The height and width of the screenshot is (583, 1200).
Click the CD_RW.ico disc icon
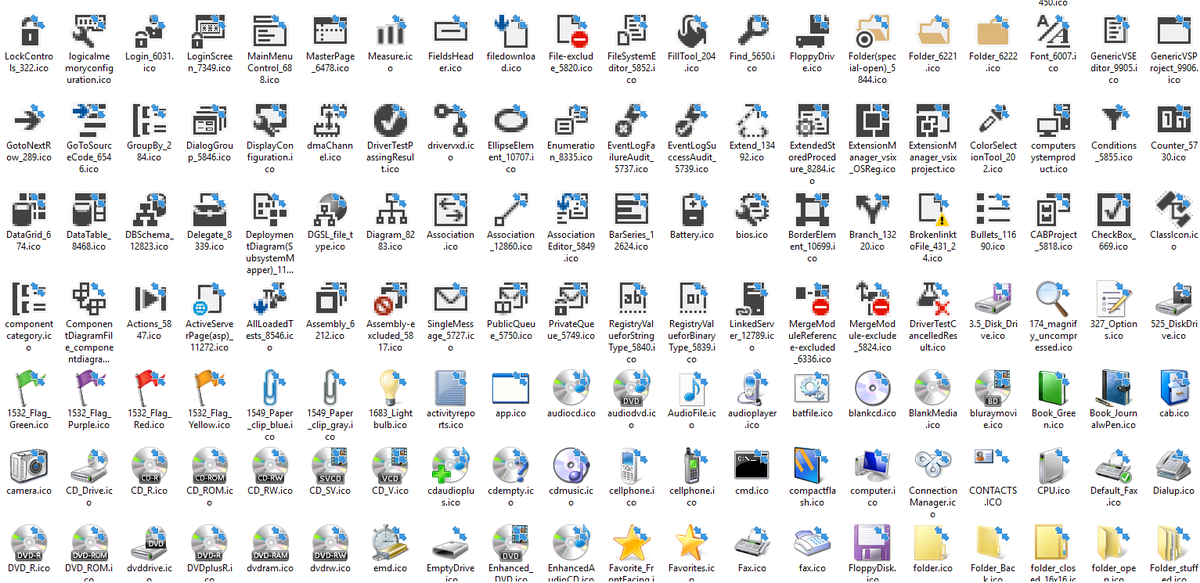[270, 464]
